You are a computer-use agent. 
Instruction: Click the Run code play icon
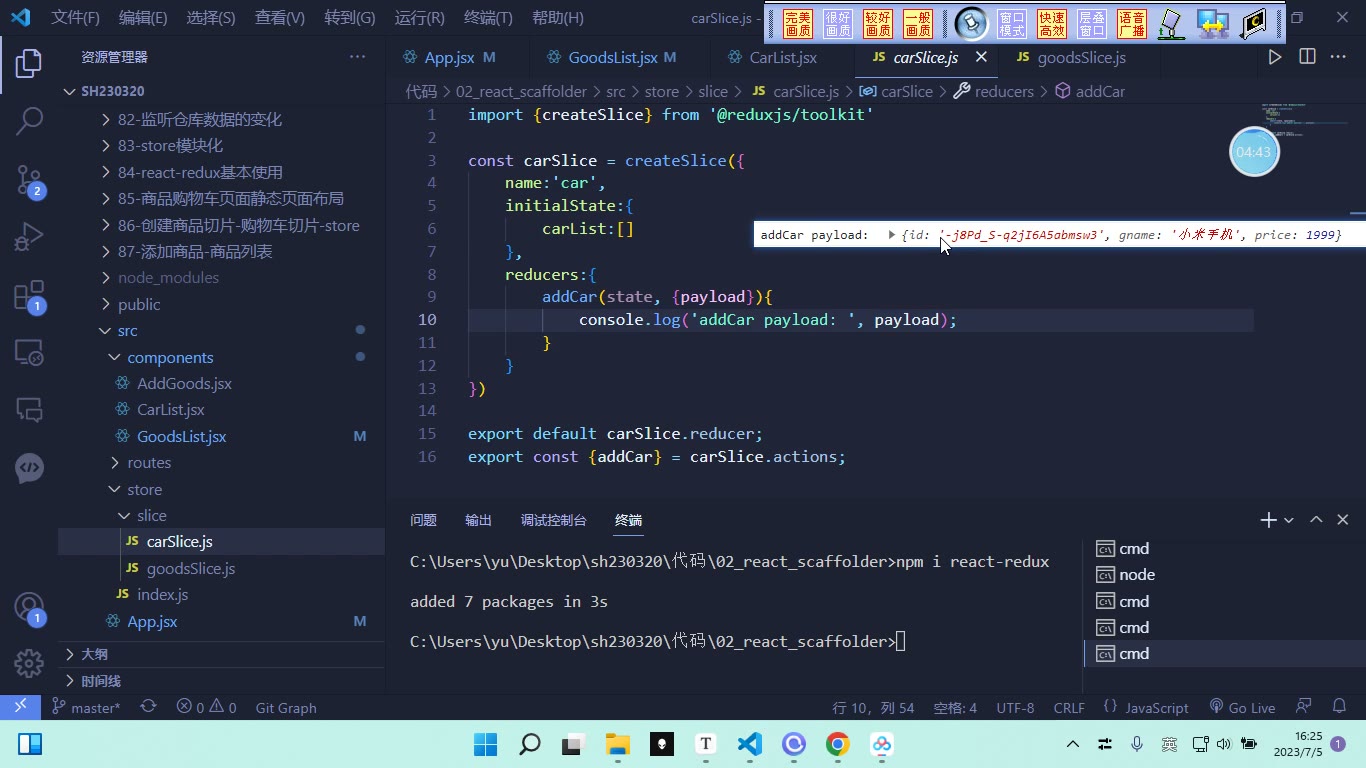click(1275, 57)
